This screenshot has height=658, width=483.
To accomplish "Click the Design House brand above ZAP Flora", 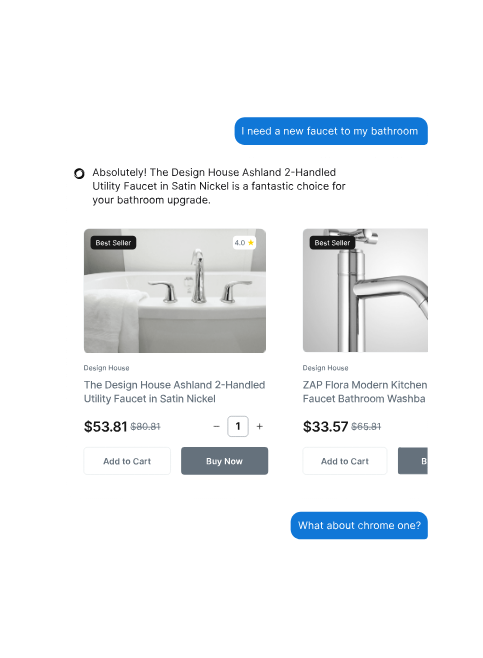I will (326, 368).
